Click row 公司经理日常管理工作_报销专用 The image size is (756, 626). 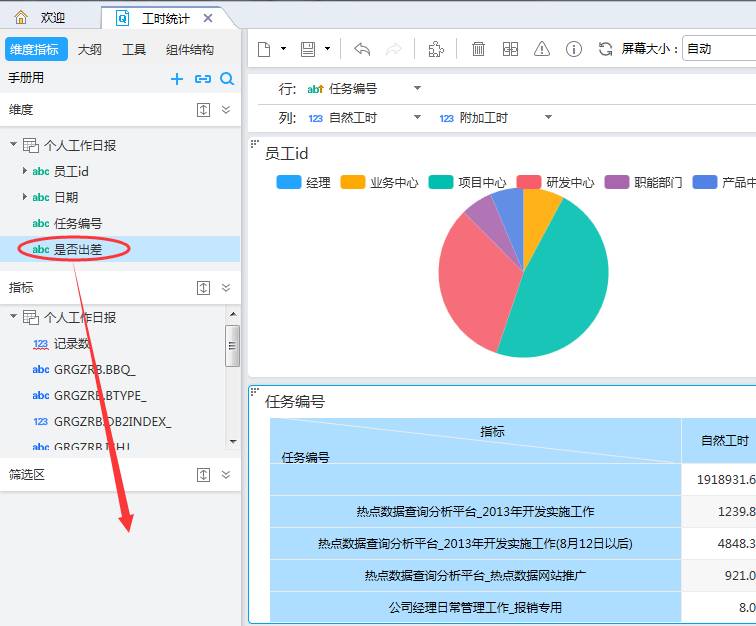click(x=475, y=607)
